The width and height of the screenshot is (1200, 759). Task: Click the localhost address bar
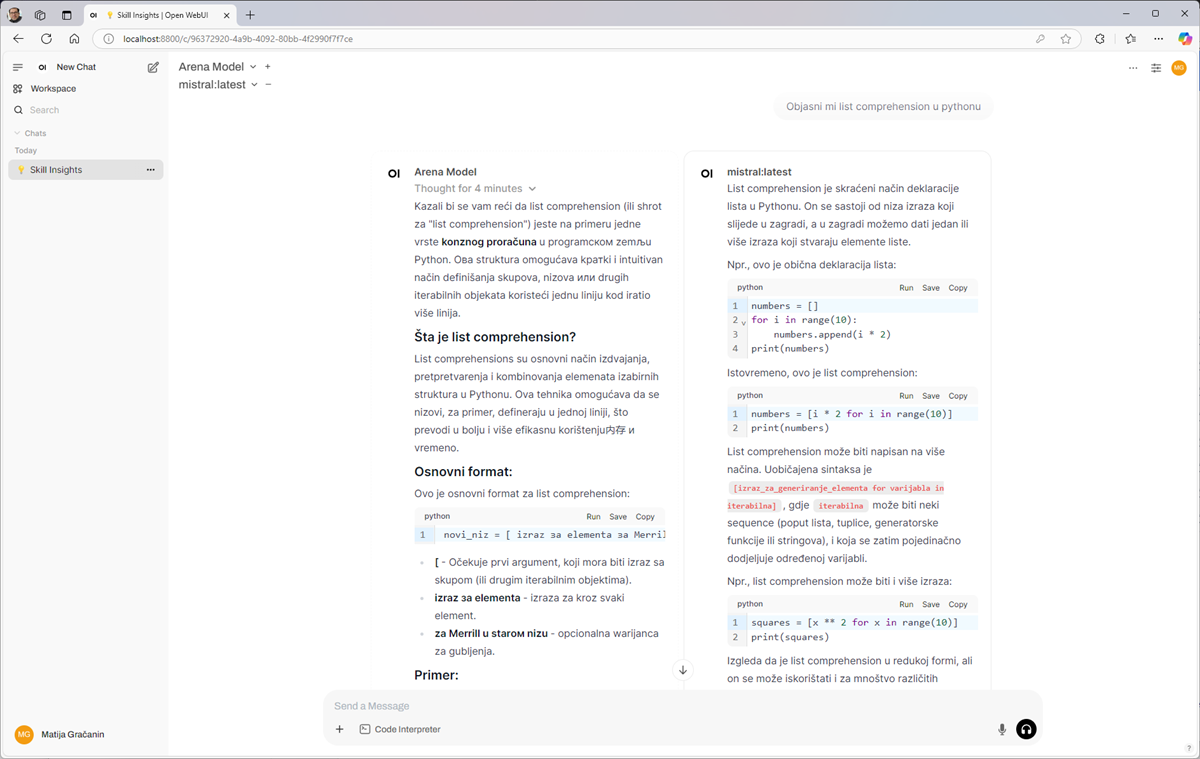tap(570, 39)
